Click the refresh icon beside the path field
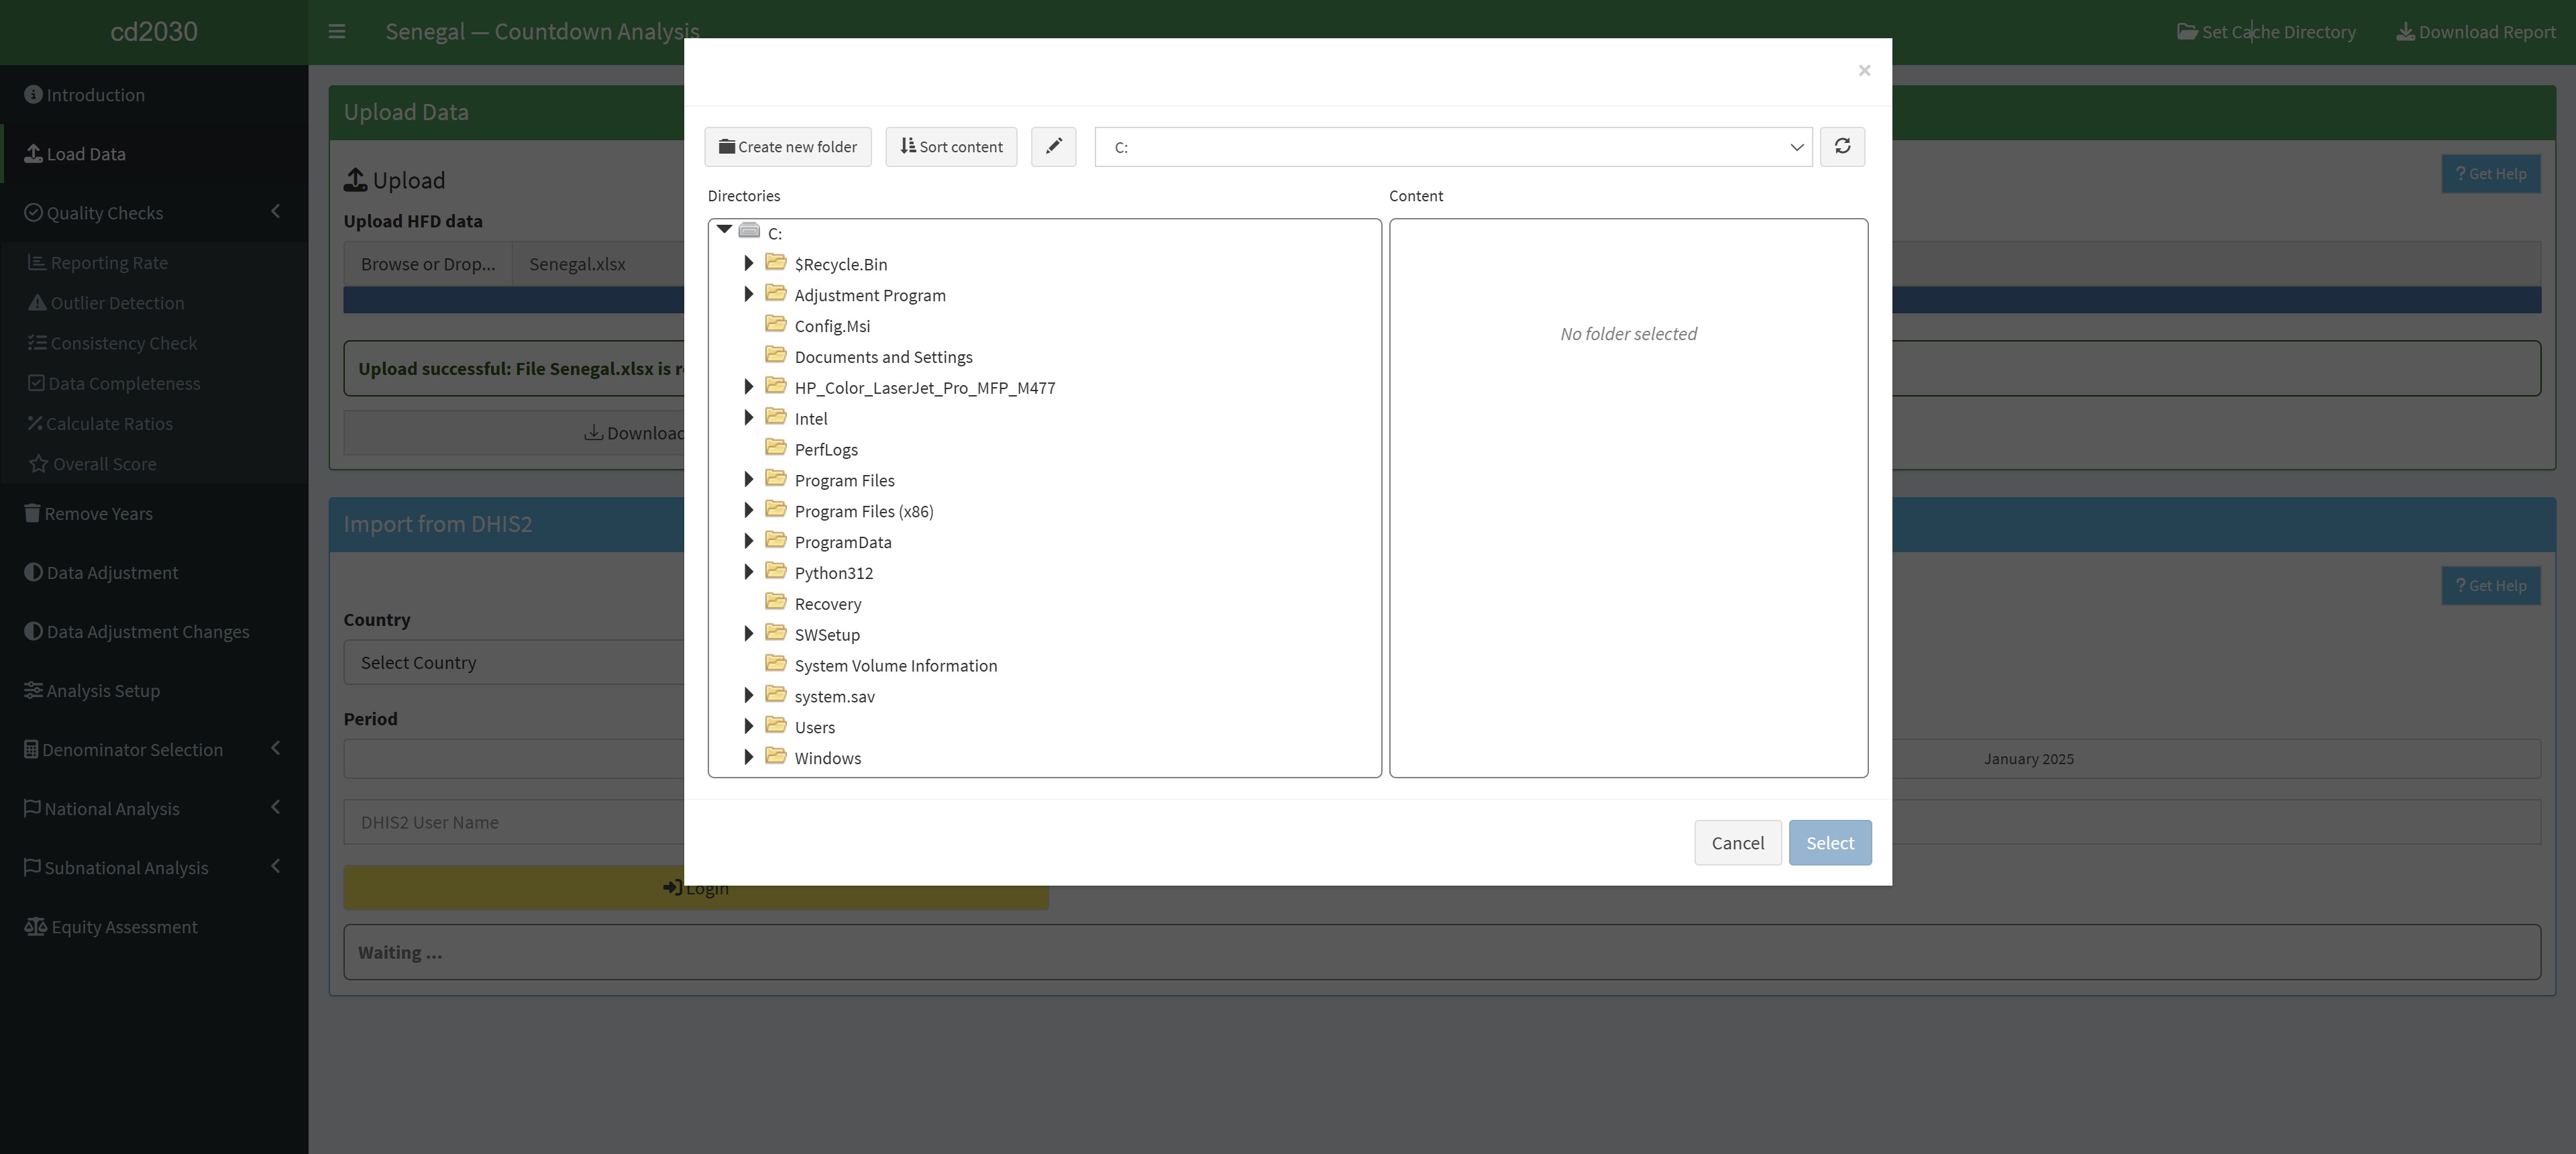Viewport: 2576px width, 1154px height. [1842, 147]
